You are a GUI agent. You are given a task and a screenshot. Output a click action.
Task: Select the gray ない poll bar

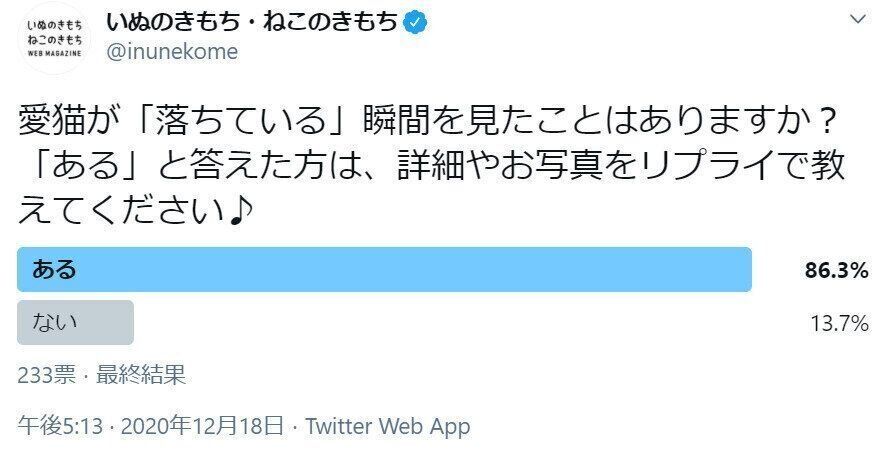click(x=75, y=322)
